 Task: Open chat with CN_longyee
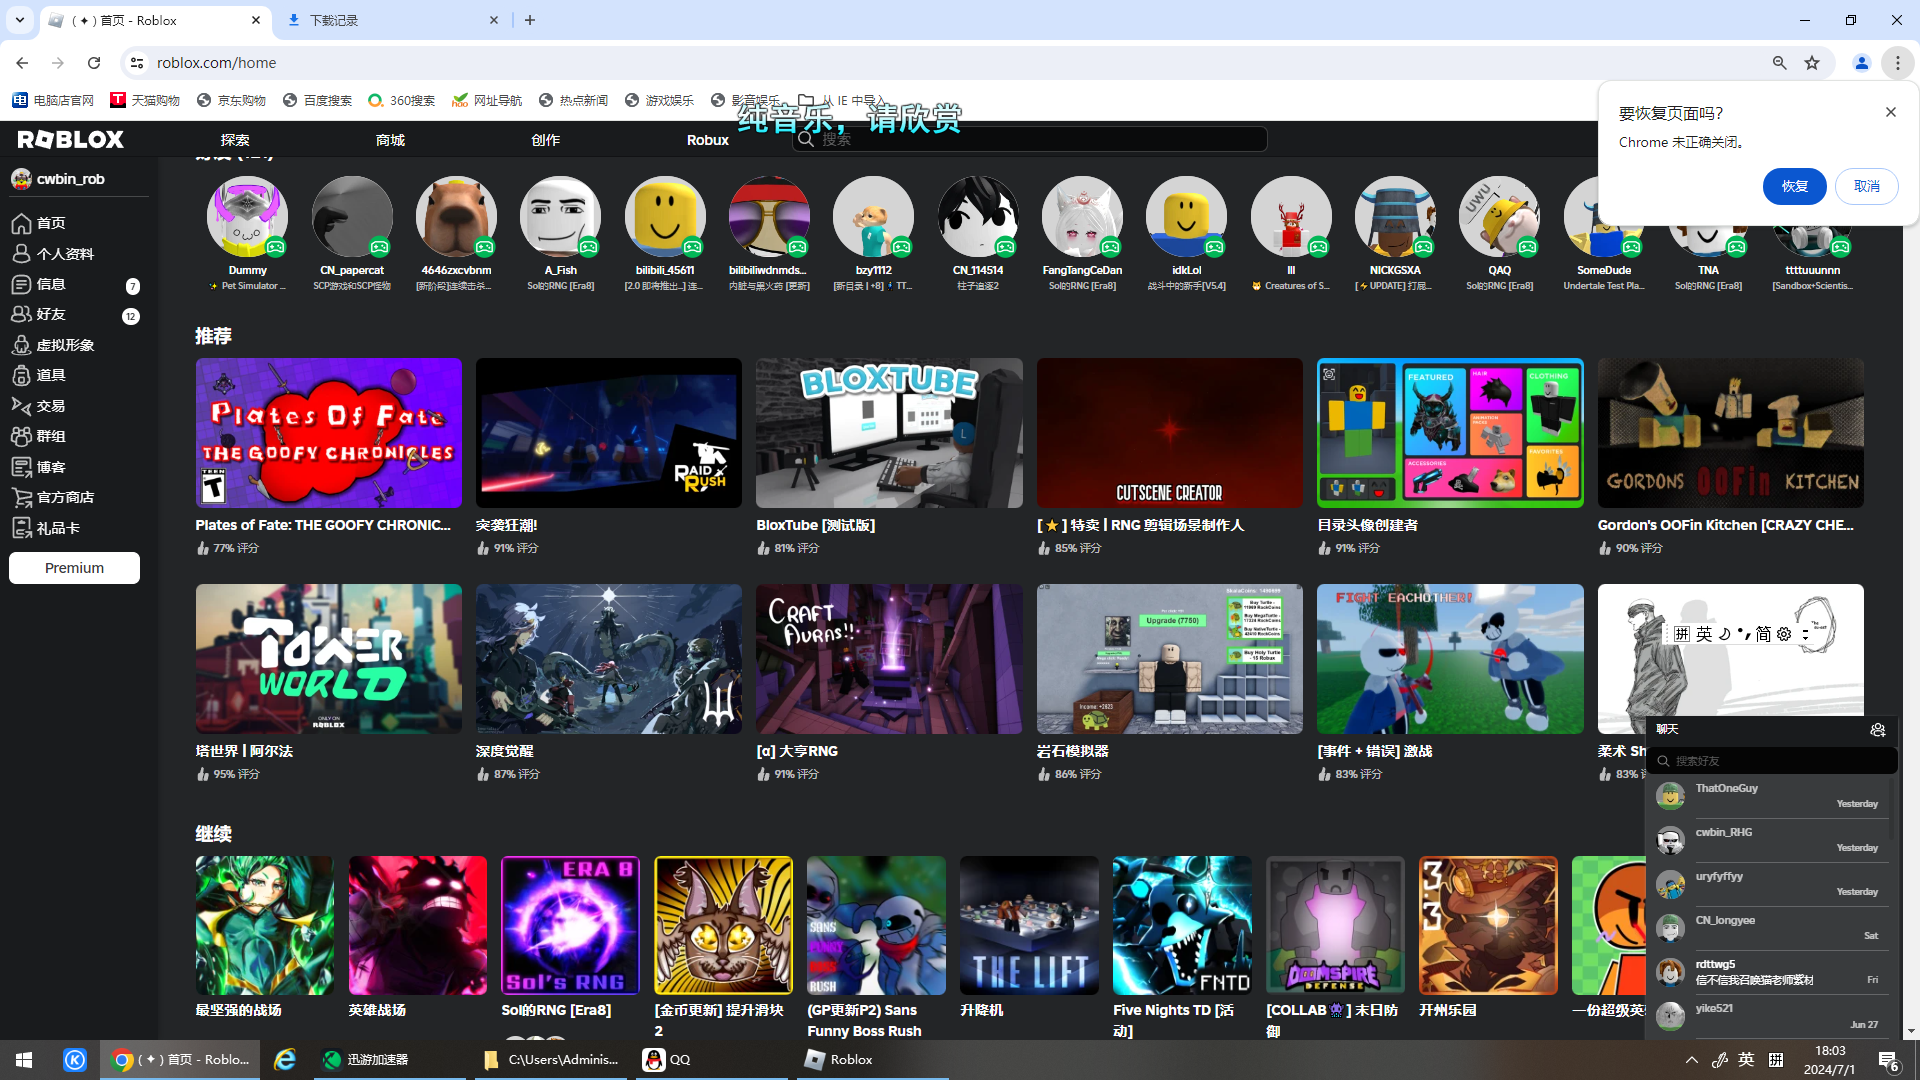[x=1770, y=928]
